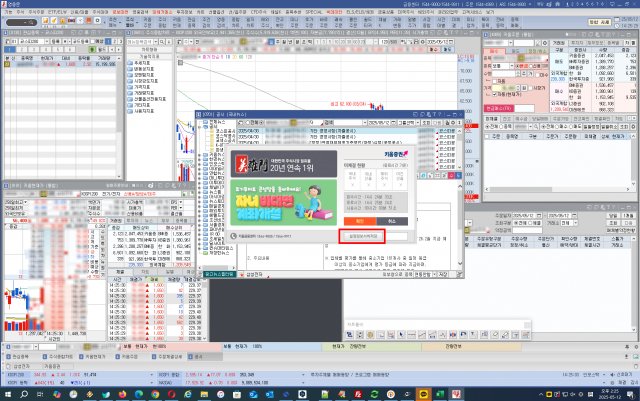Click the news list vertical scrollbar
Screen dimensions: 640x401
460,149
